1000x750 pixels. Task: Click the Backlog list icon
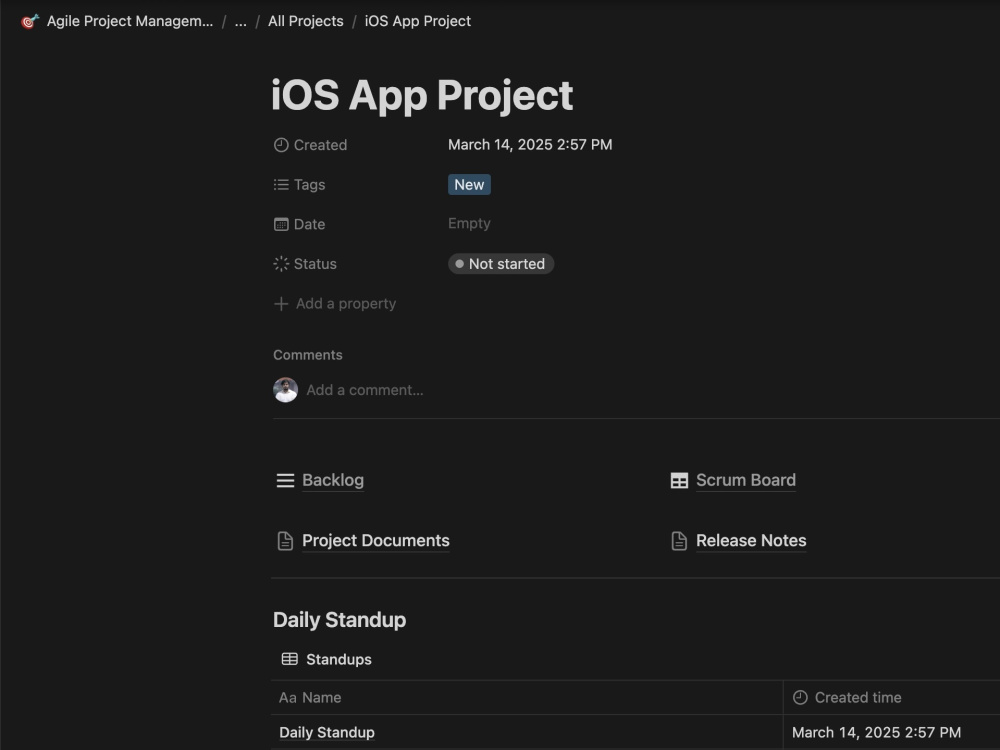point(285,480)
